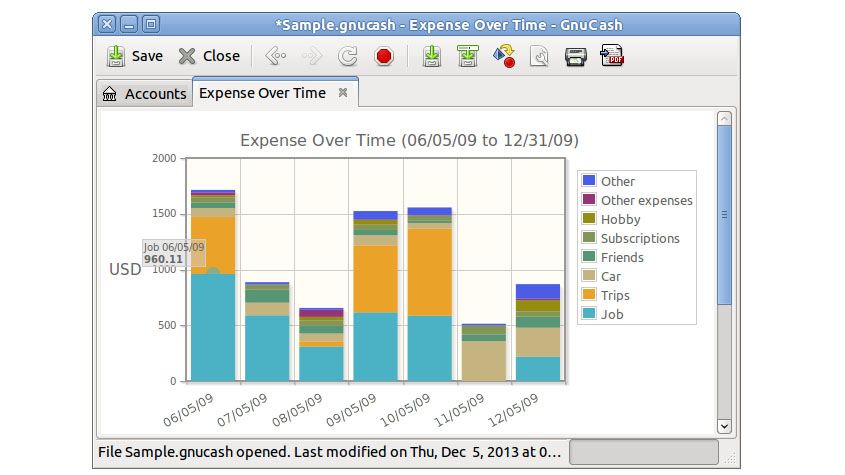Click the Subscriptions legend swatch

(589, 237)
